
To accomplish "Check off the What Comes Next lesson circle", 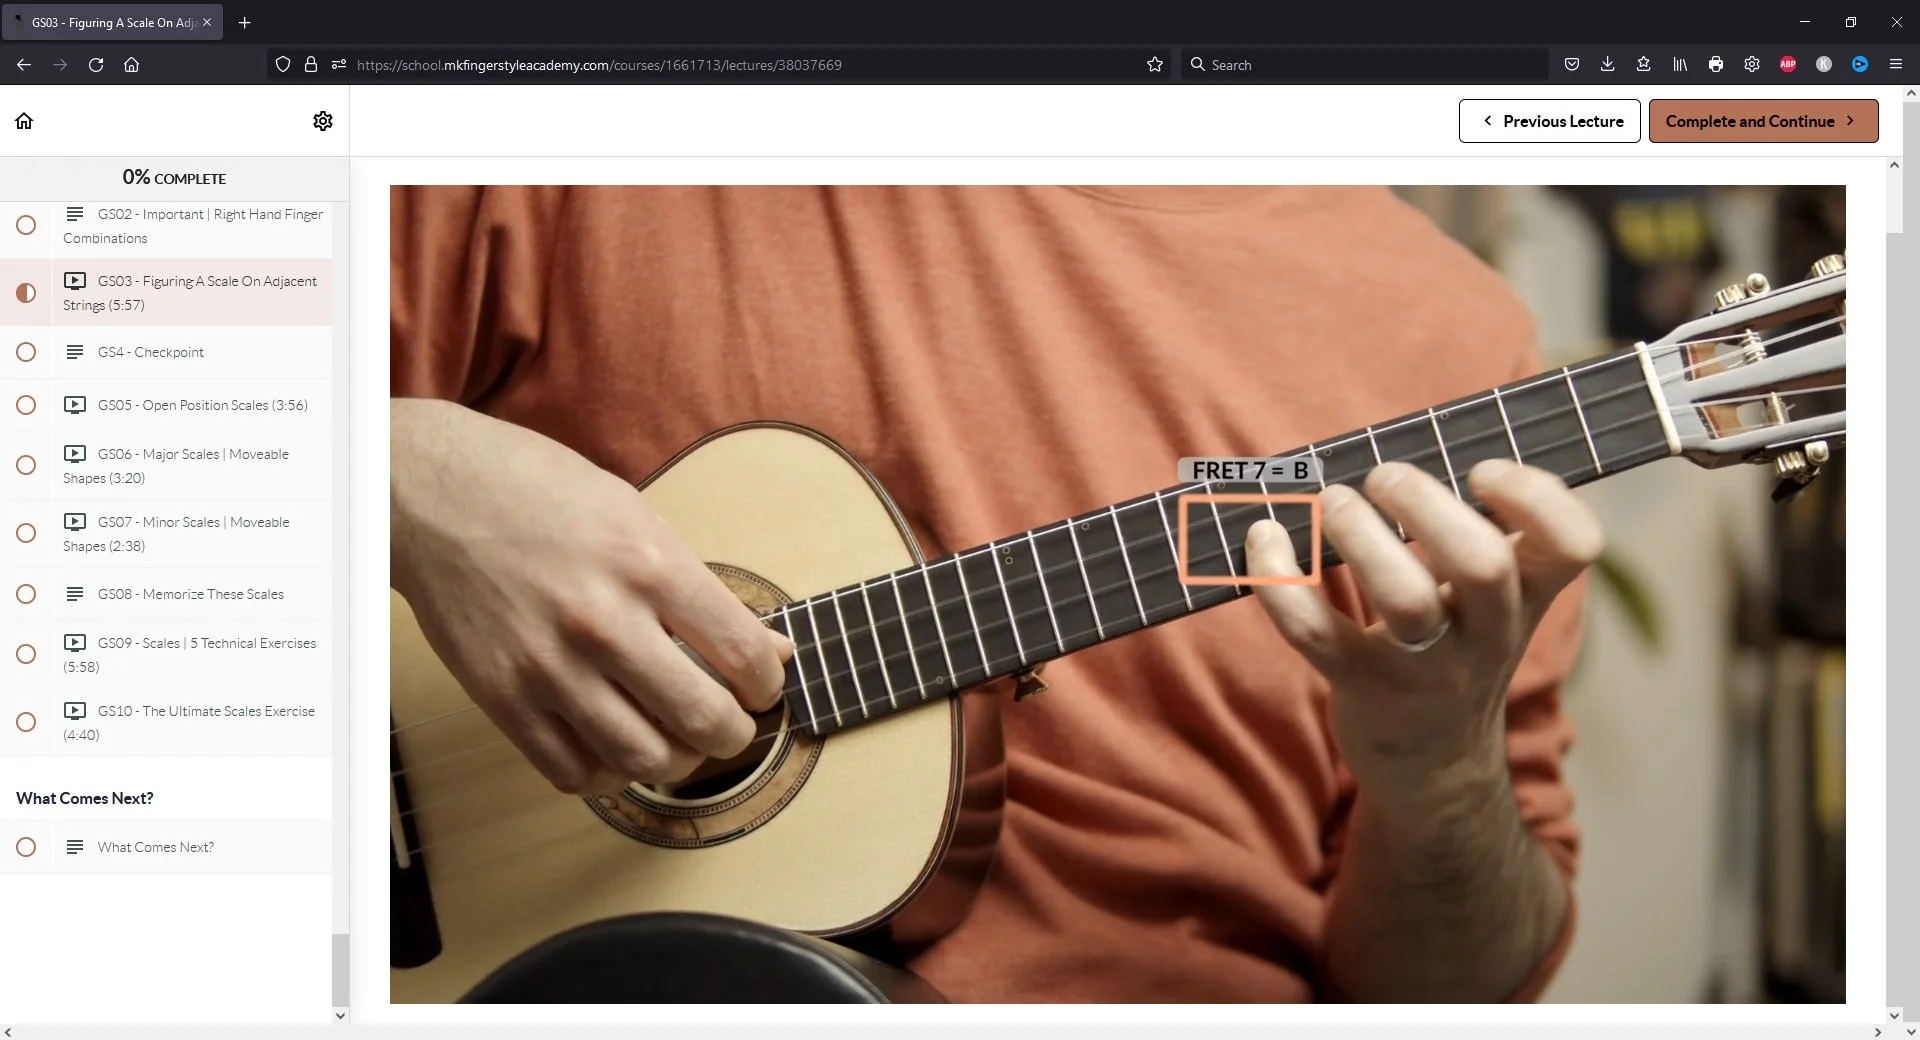I will tap(26, 847).
